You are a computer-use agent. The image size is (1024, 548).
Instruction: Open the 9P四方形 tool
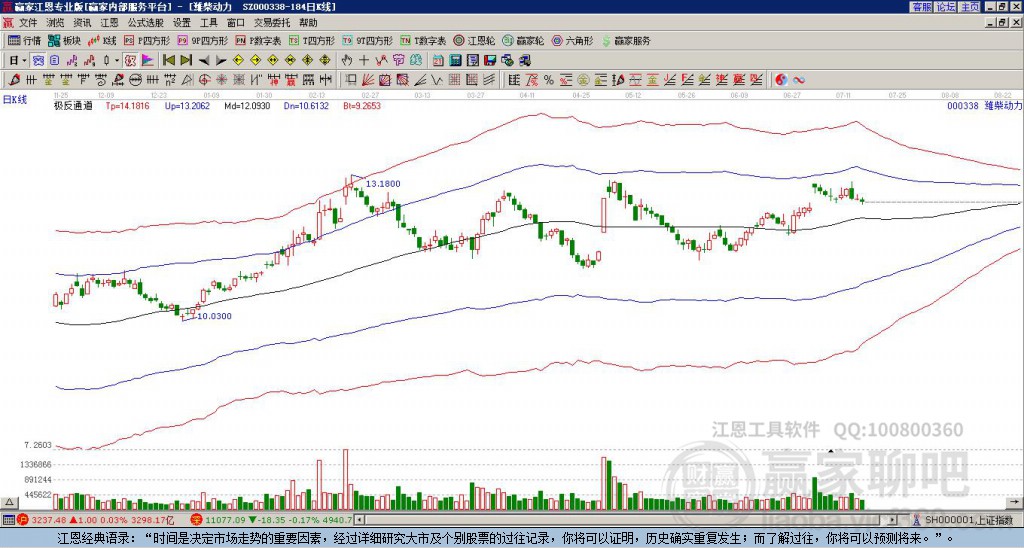(x=202, y=40)
